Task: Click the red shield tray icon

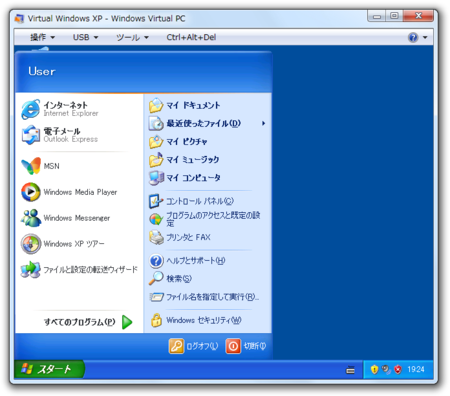Action: pyautogui.click(x=398, y=369)
